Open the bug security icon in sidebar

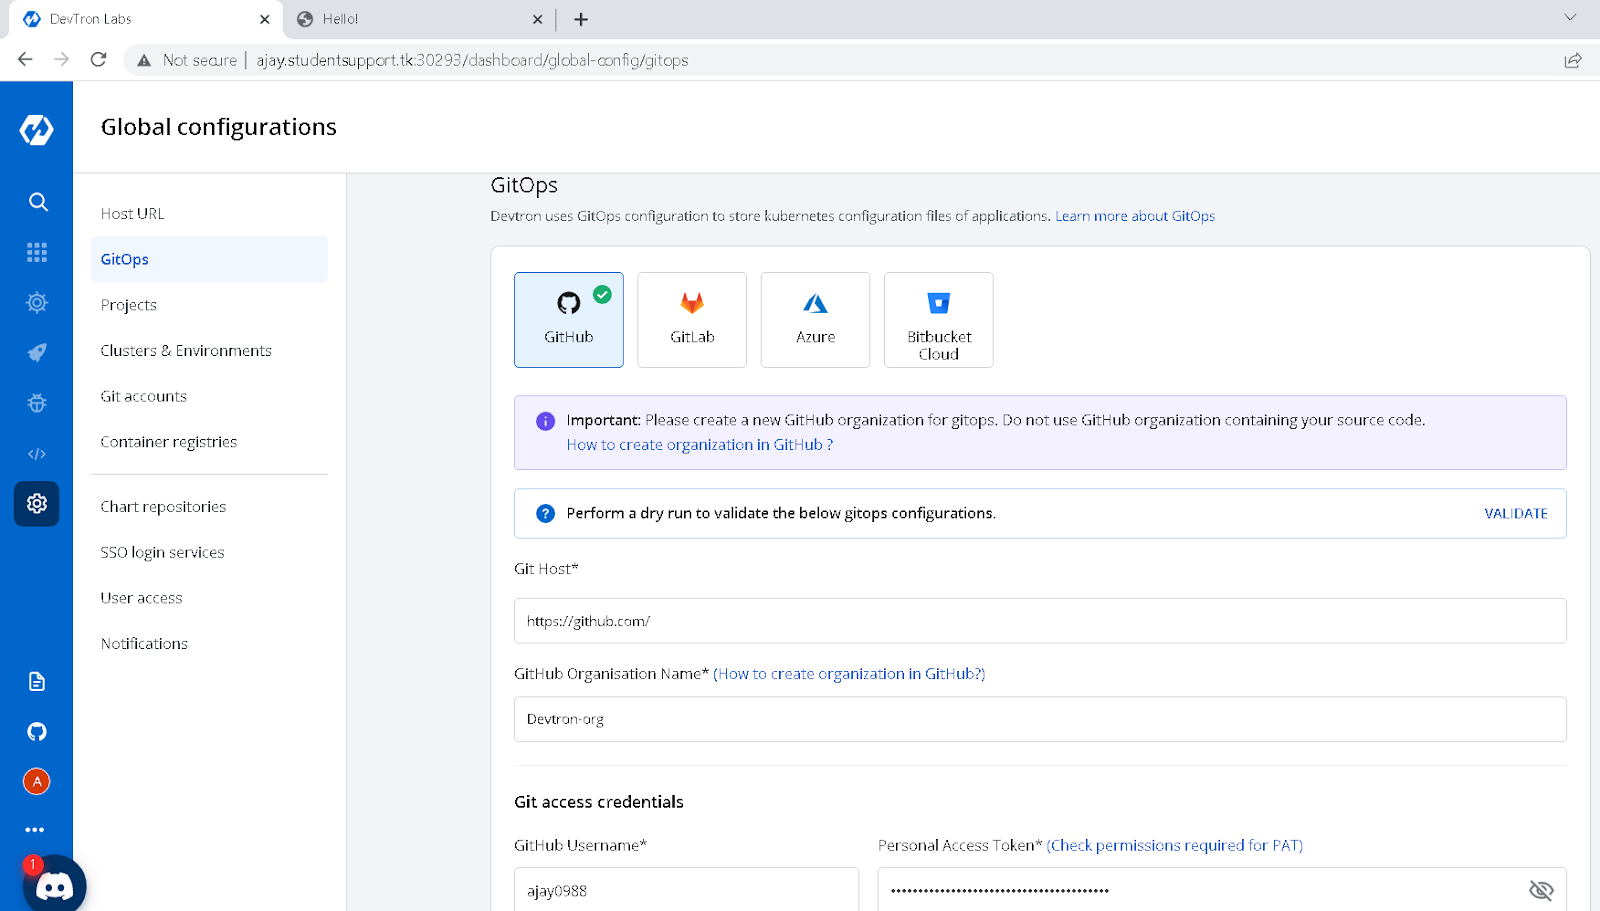pos(37,403)
